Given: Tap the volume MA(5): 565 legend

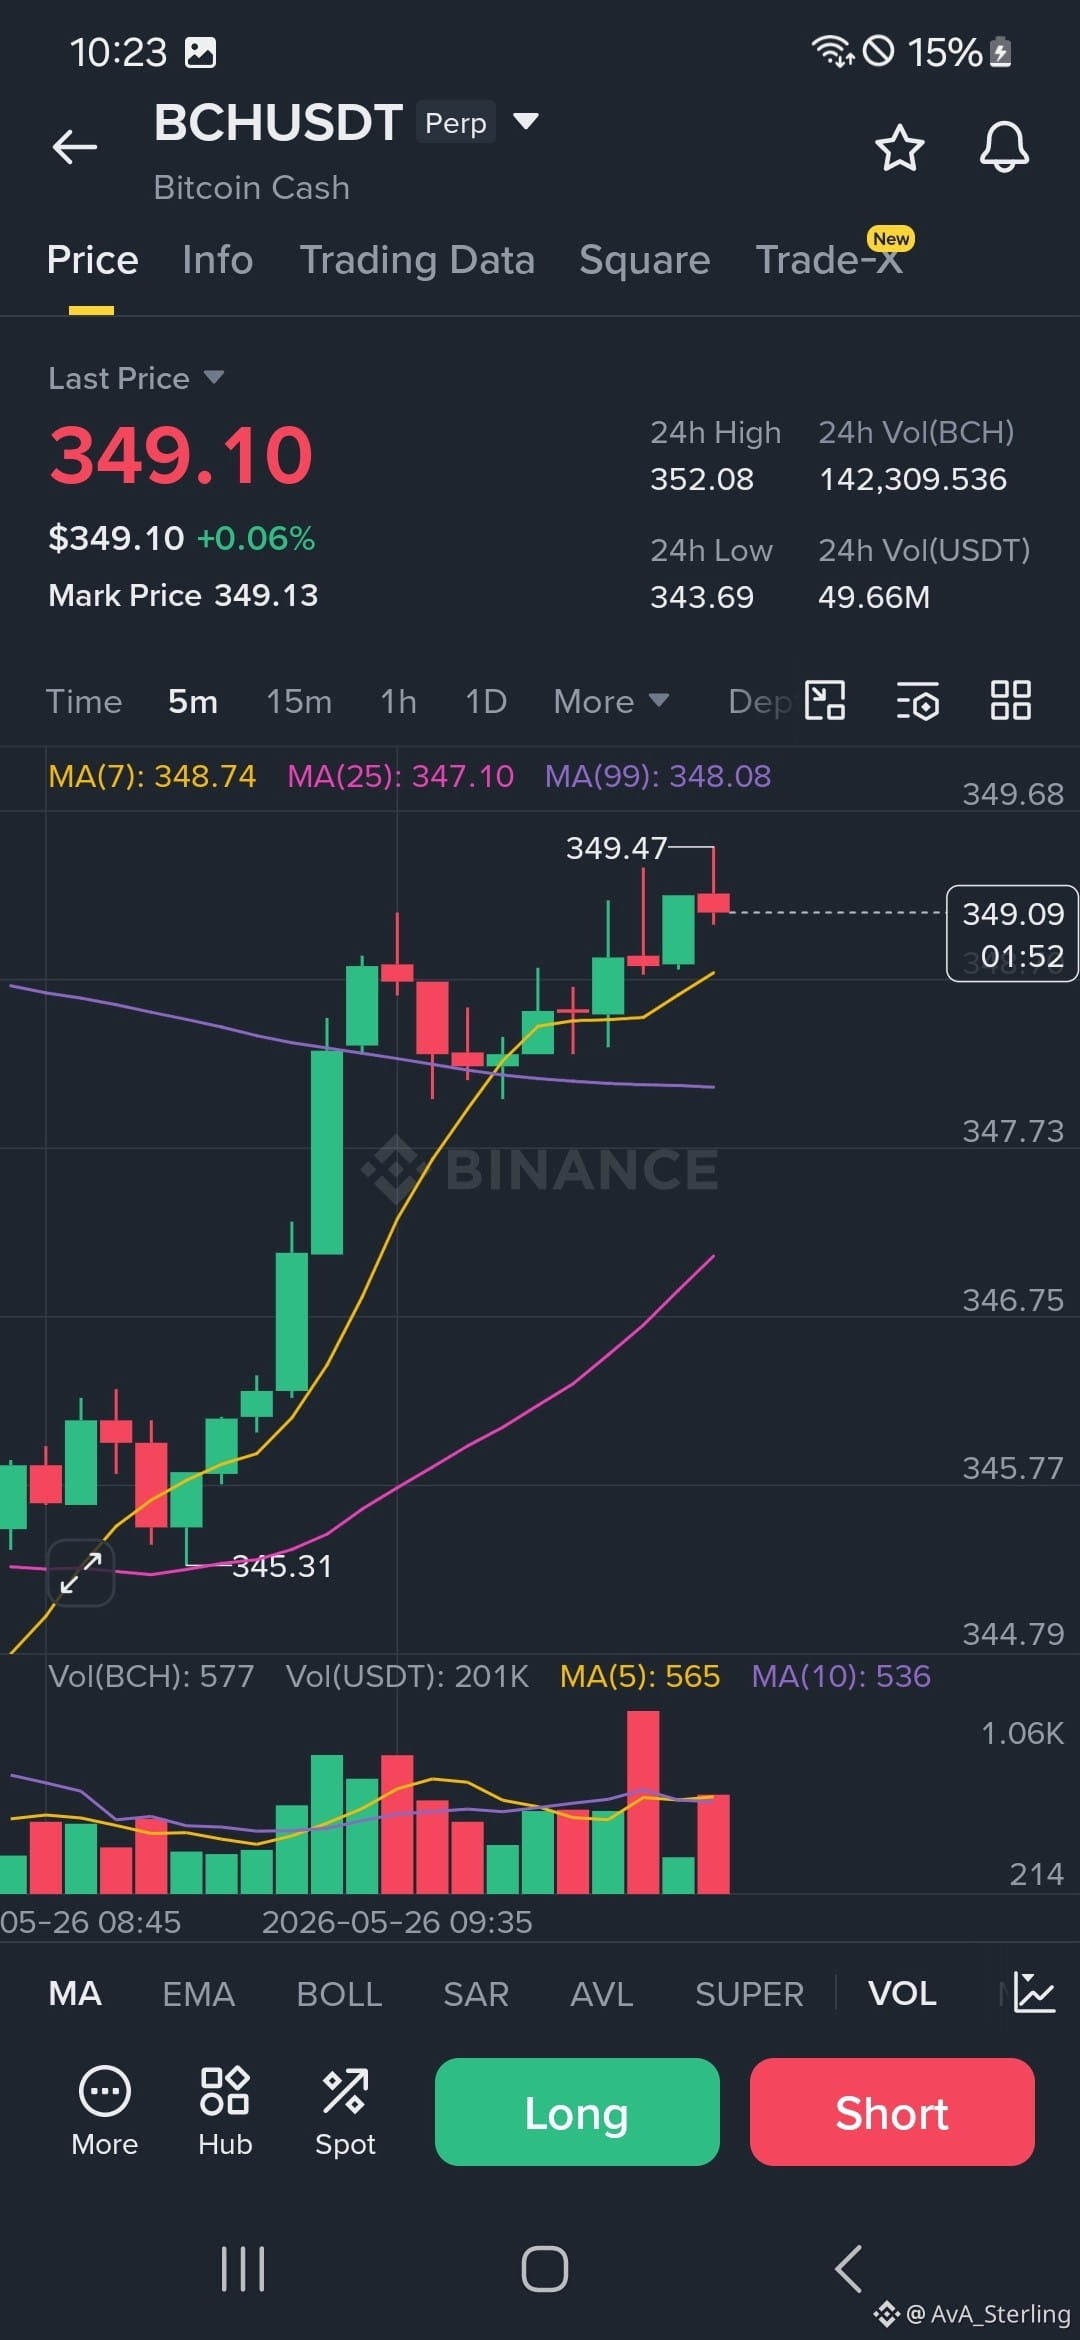Looking at the screenshot, I should pyautogui.click(x=640, y=1676).
